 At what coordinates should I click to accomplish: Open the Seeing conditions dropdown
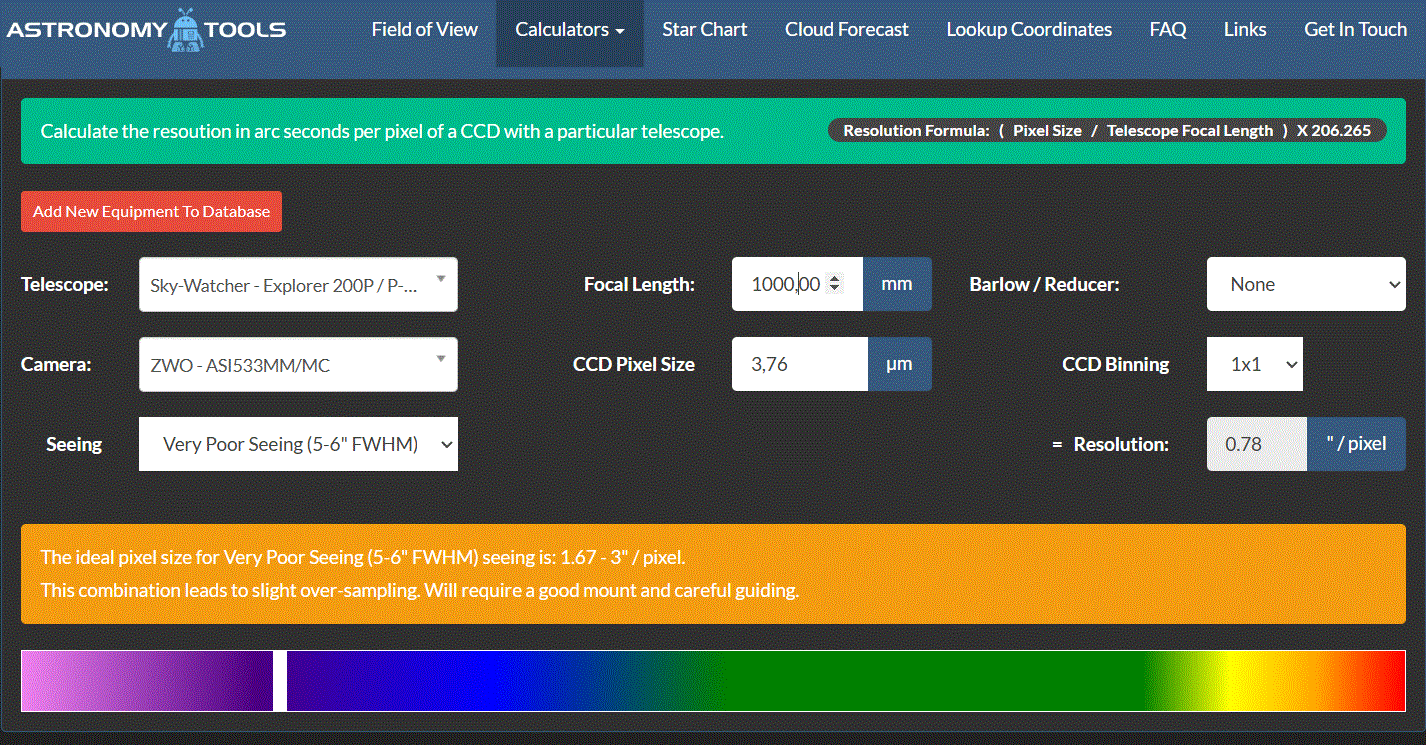coord(298,444)
